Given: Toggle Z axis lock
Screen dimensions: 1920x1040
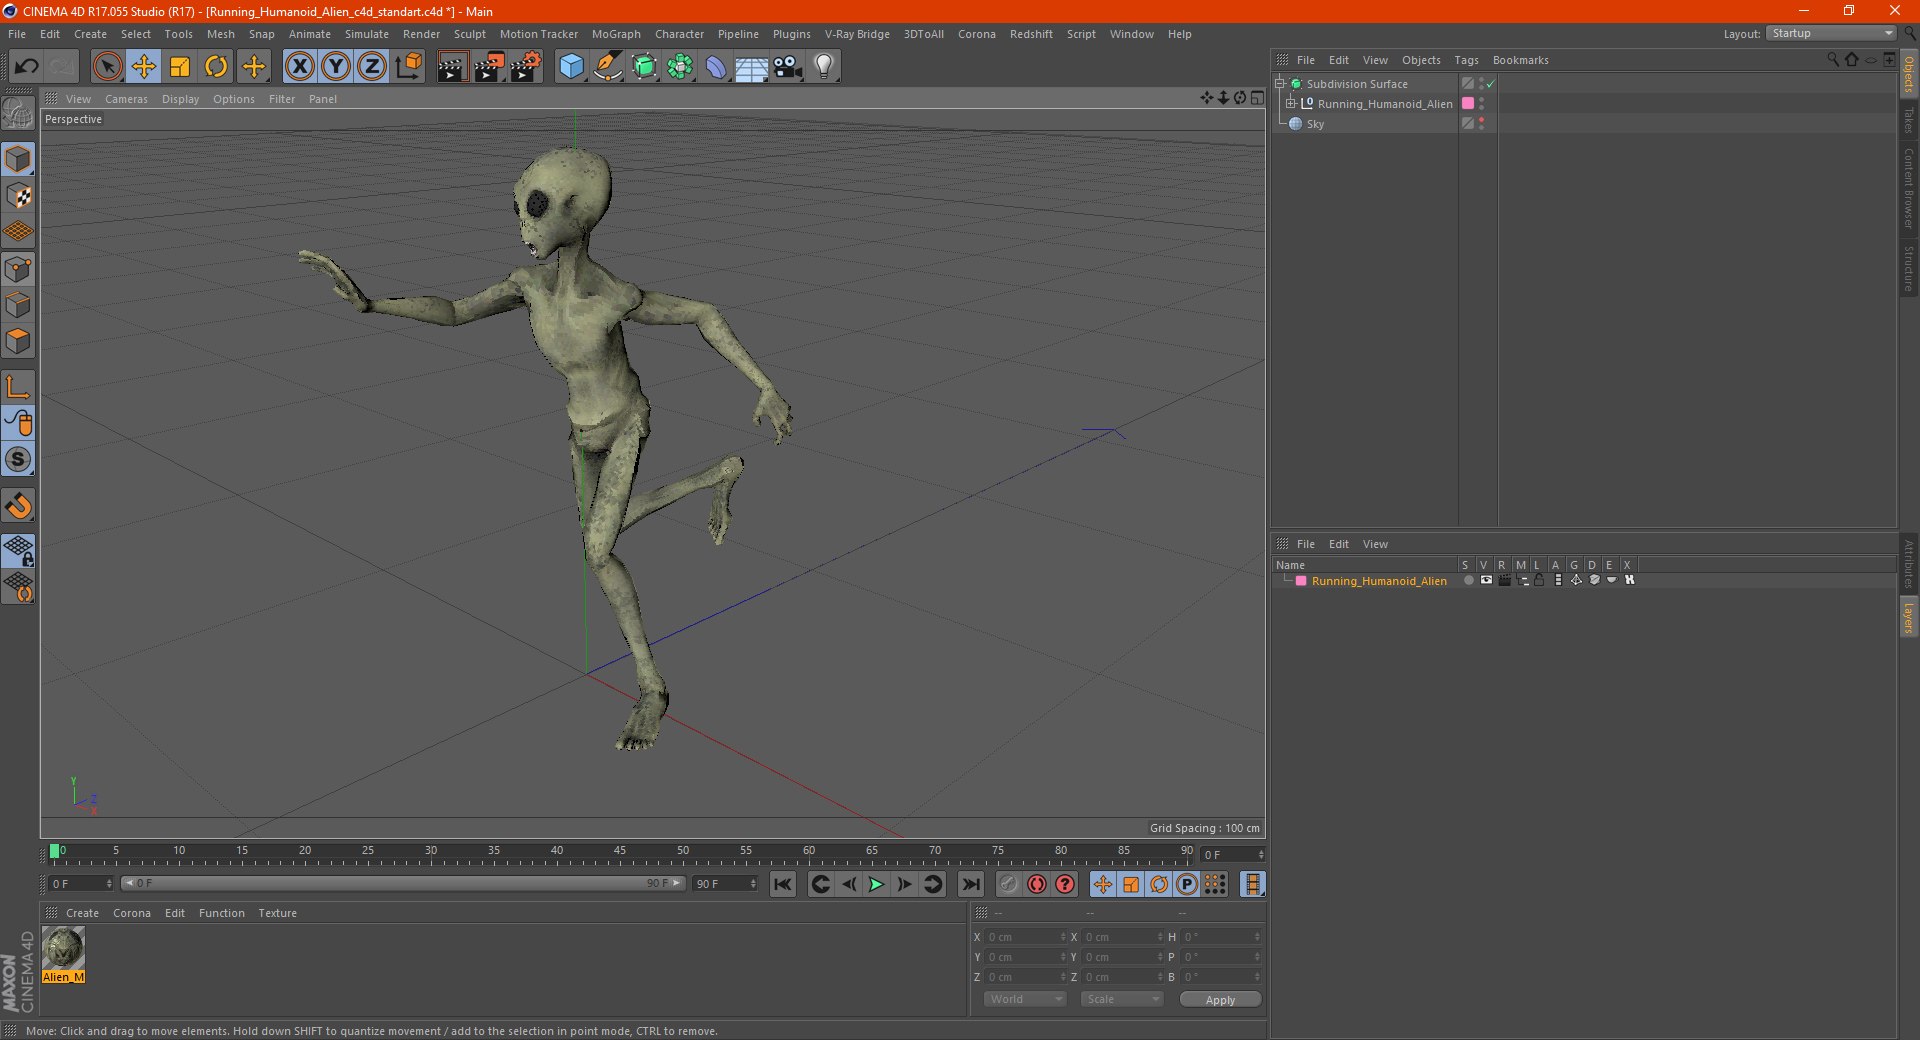Looking at the screenshot, I should coord(372,67).
